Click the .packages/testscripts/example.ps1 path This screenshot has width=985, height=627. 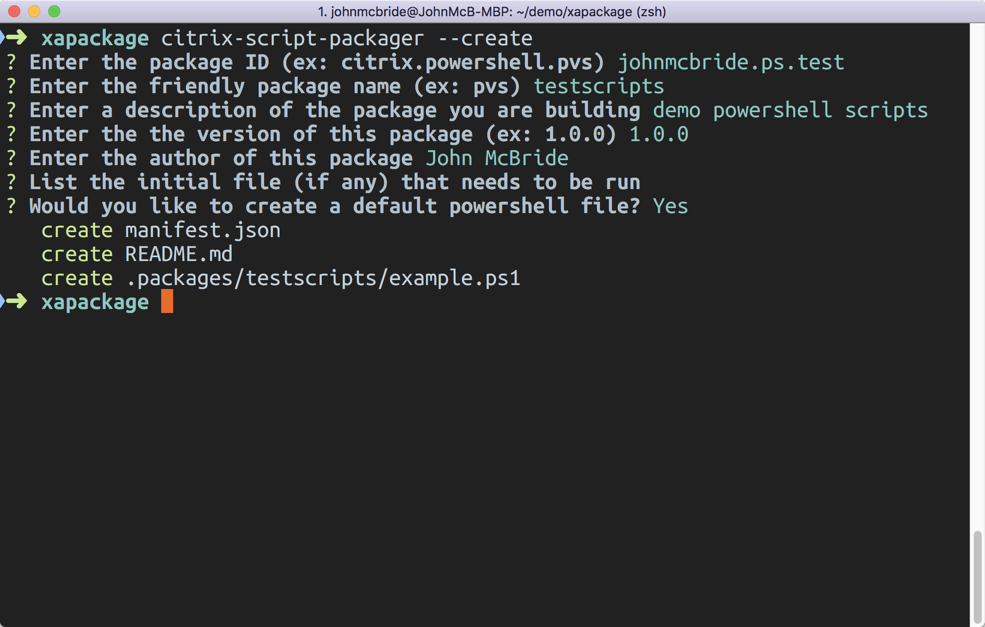(322, 278)
